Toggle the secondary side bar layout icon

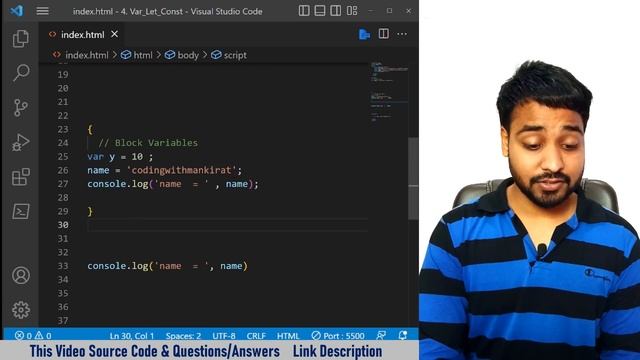click(336, 11)
